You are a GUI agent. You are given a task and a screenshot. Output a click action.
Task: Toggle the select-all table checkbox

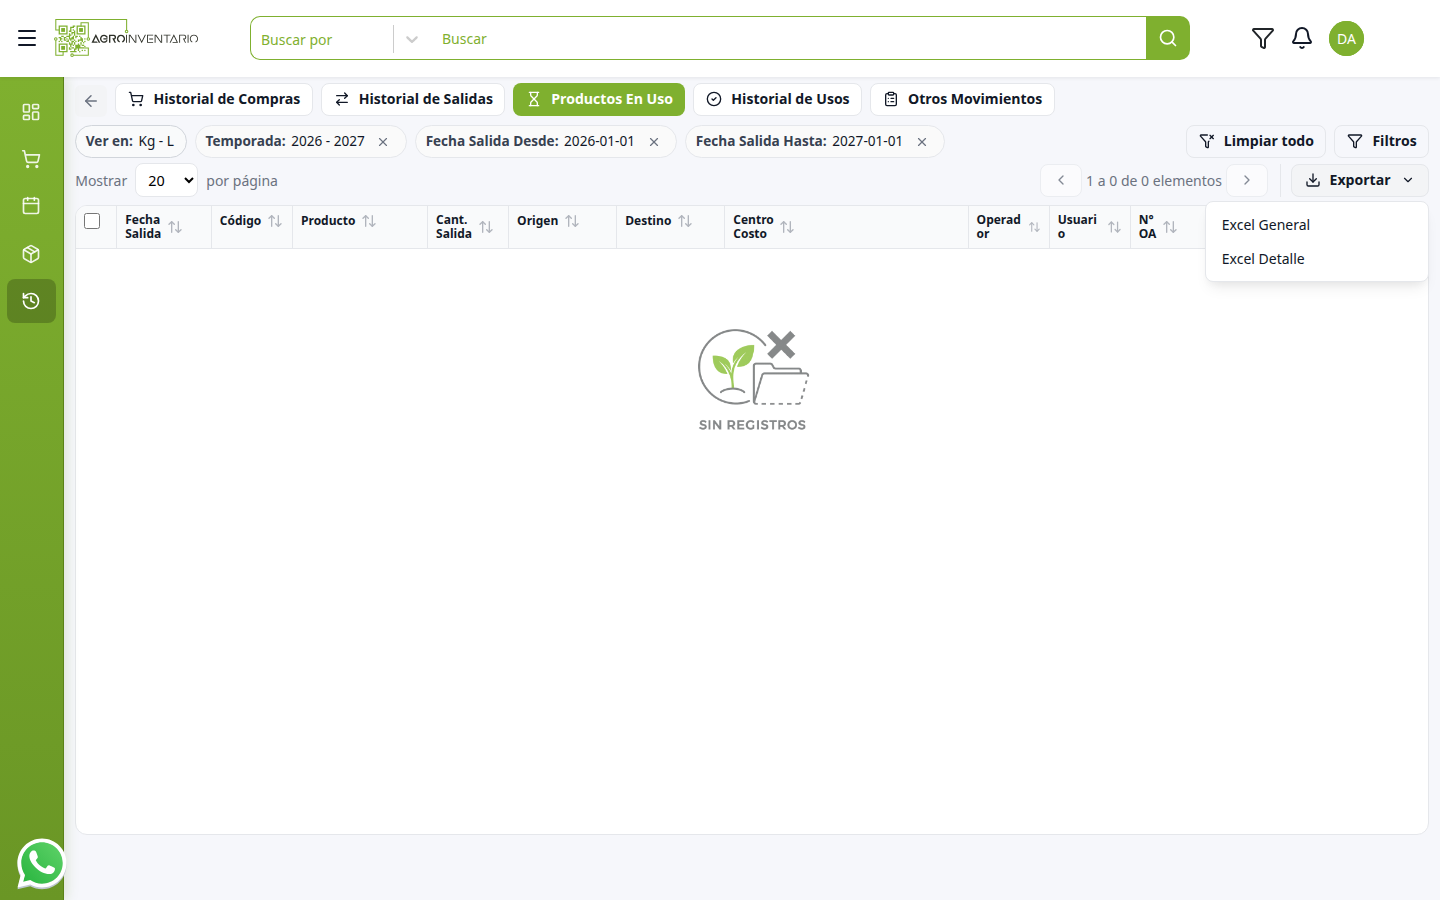click(92, 221)
